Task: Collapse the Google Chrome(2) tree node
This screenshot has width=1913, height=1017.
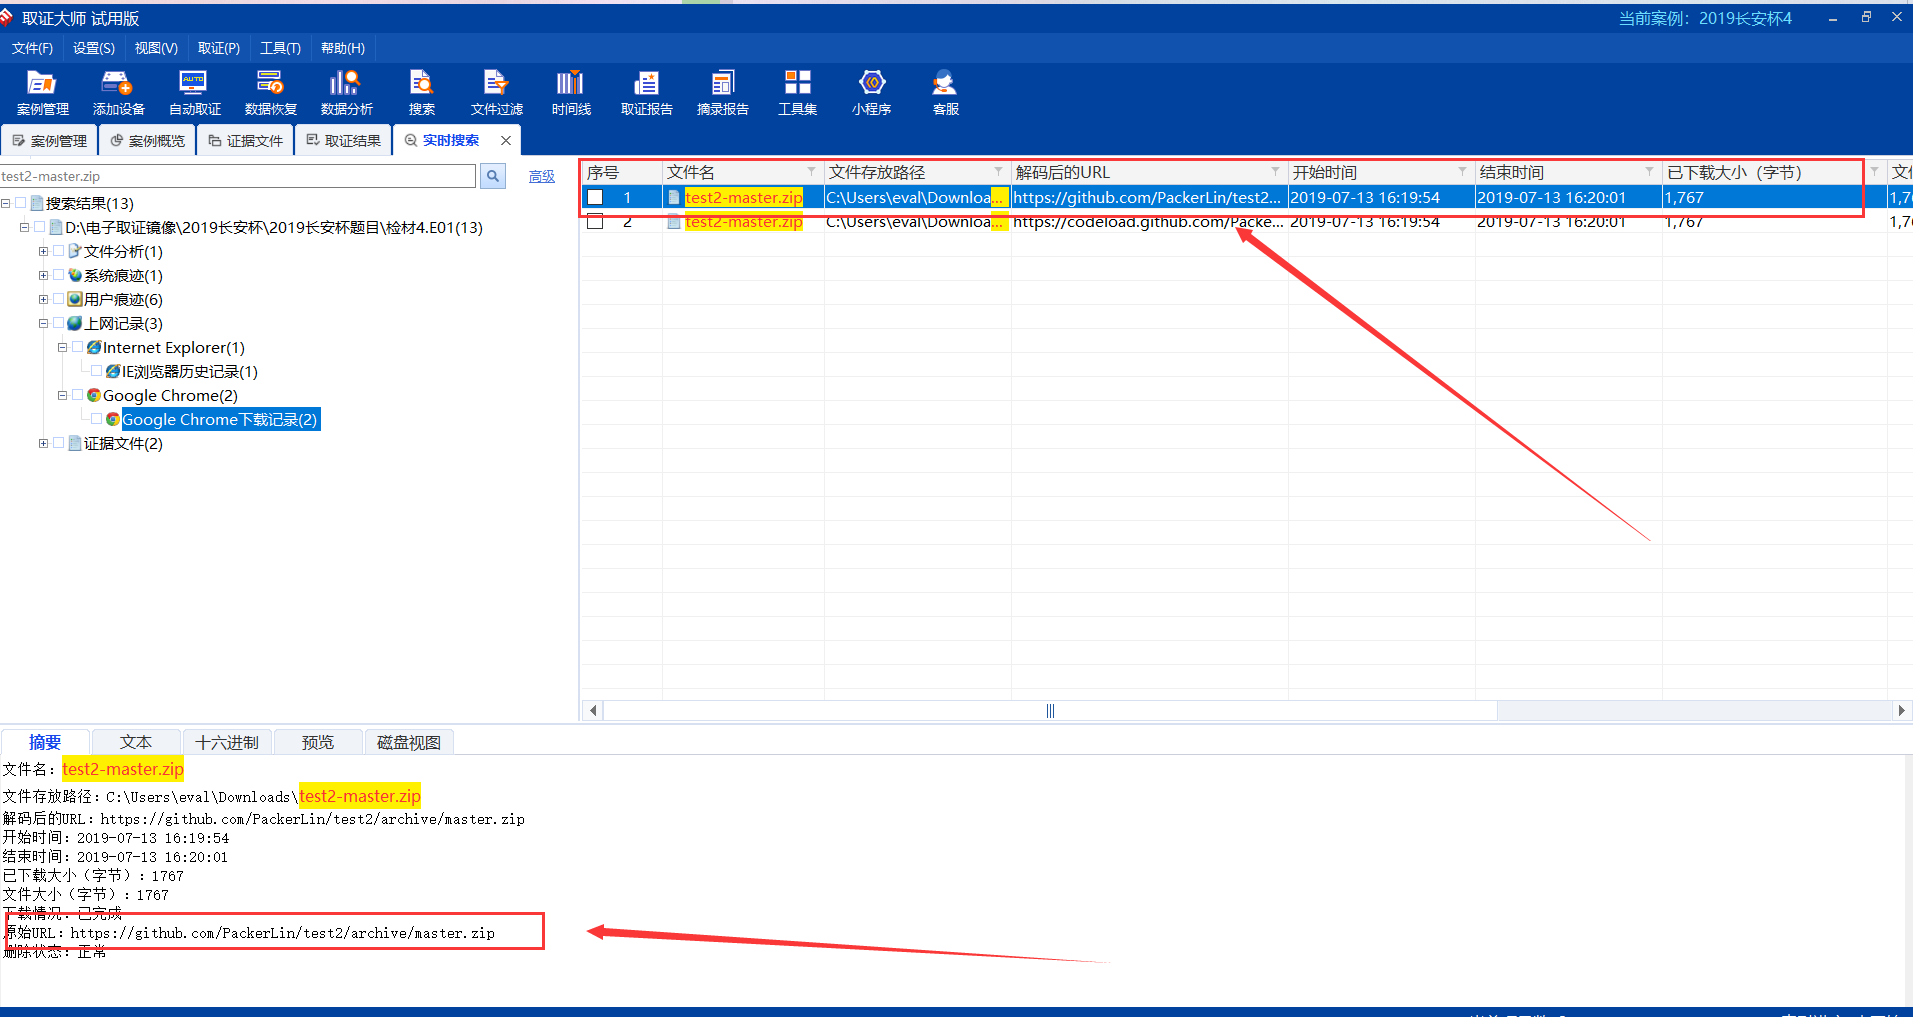Action: coord(62,395)
